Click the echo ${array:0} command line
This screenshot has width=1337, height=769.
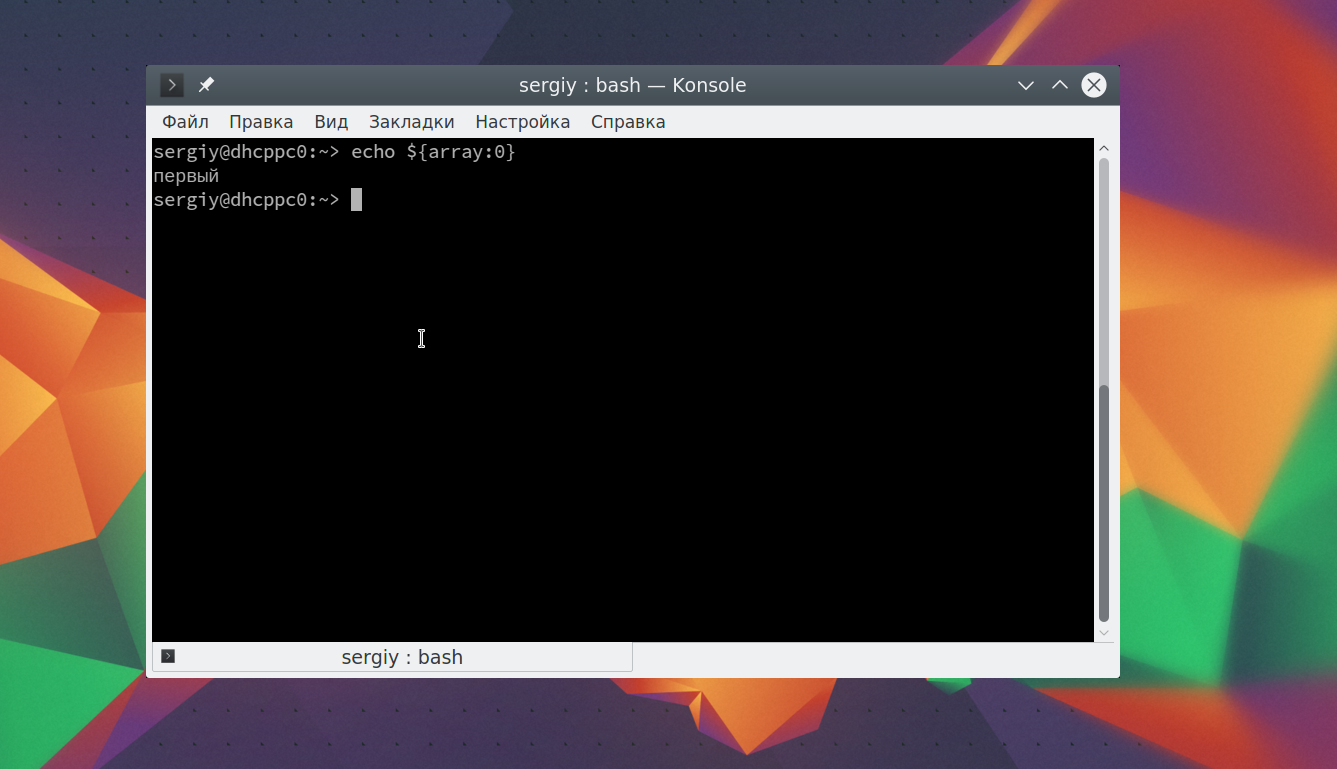click(x=334, y=152)
